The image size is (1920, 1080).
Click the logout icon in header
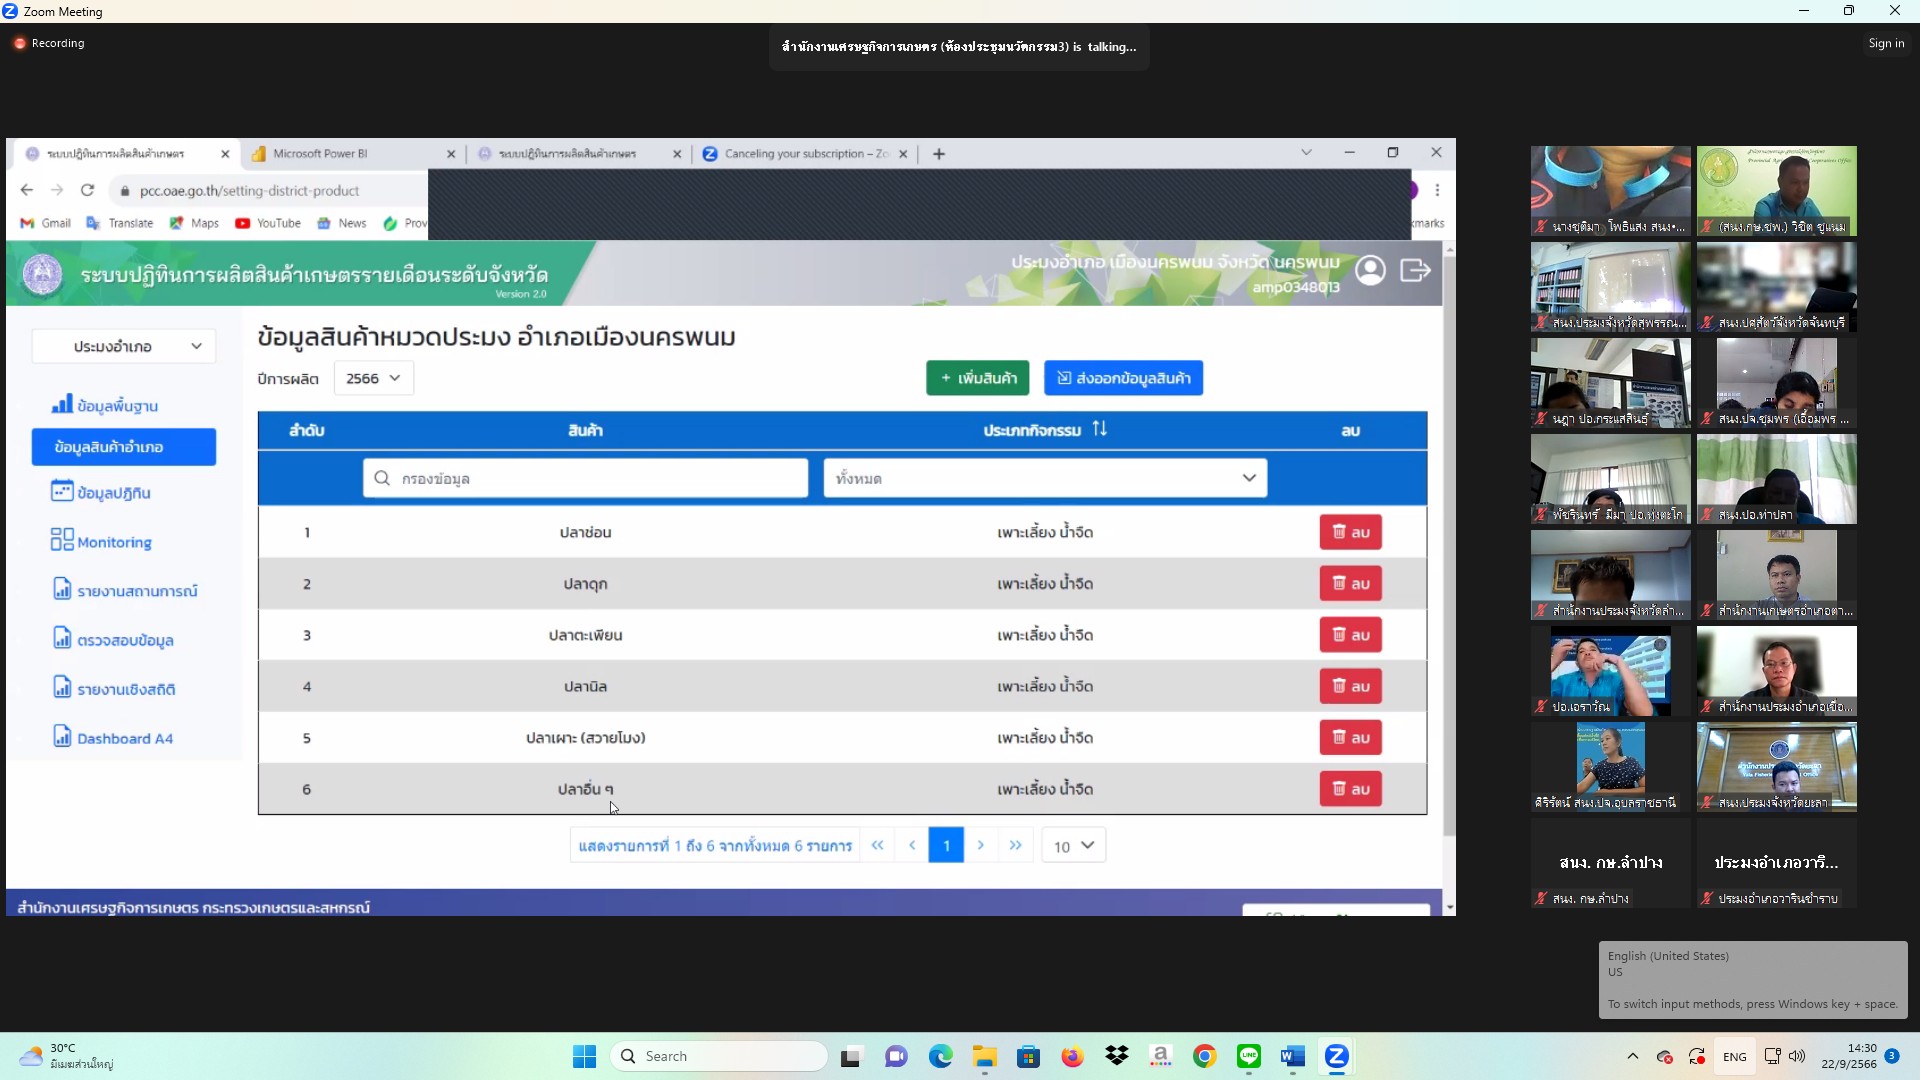pyautogui.click(x=1415, y=270)
